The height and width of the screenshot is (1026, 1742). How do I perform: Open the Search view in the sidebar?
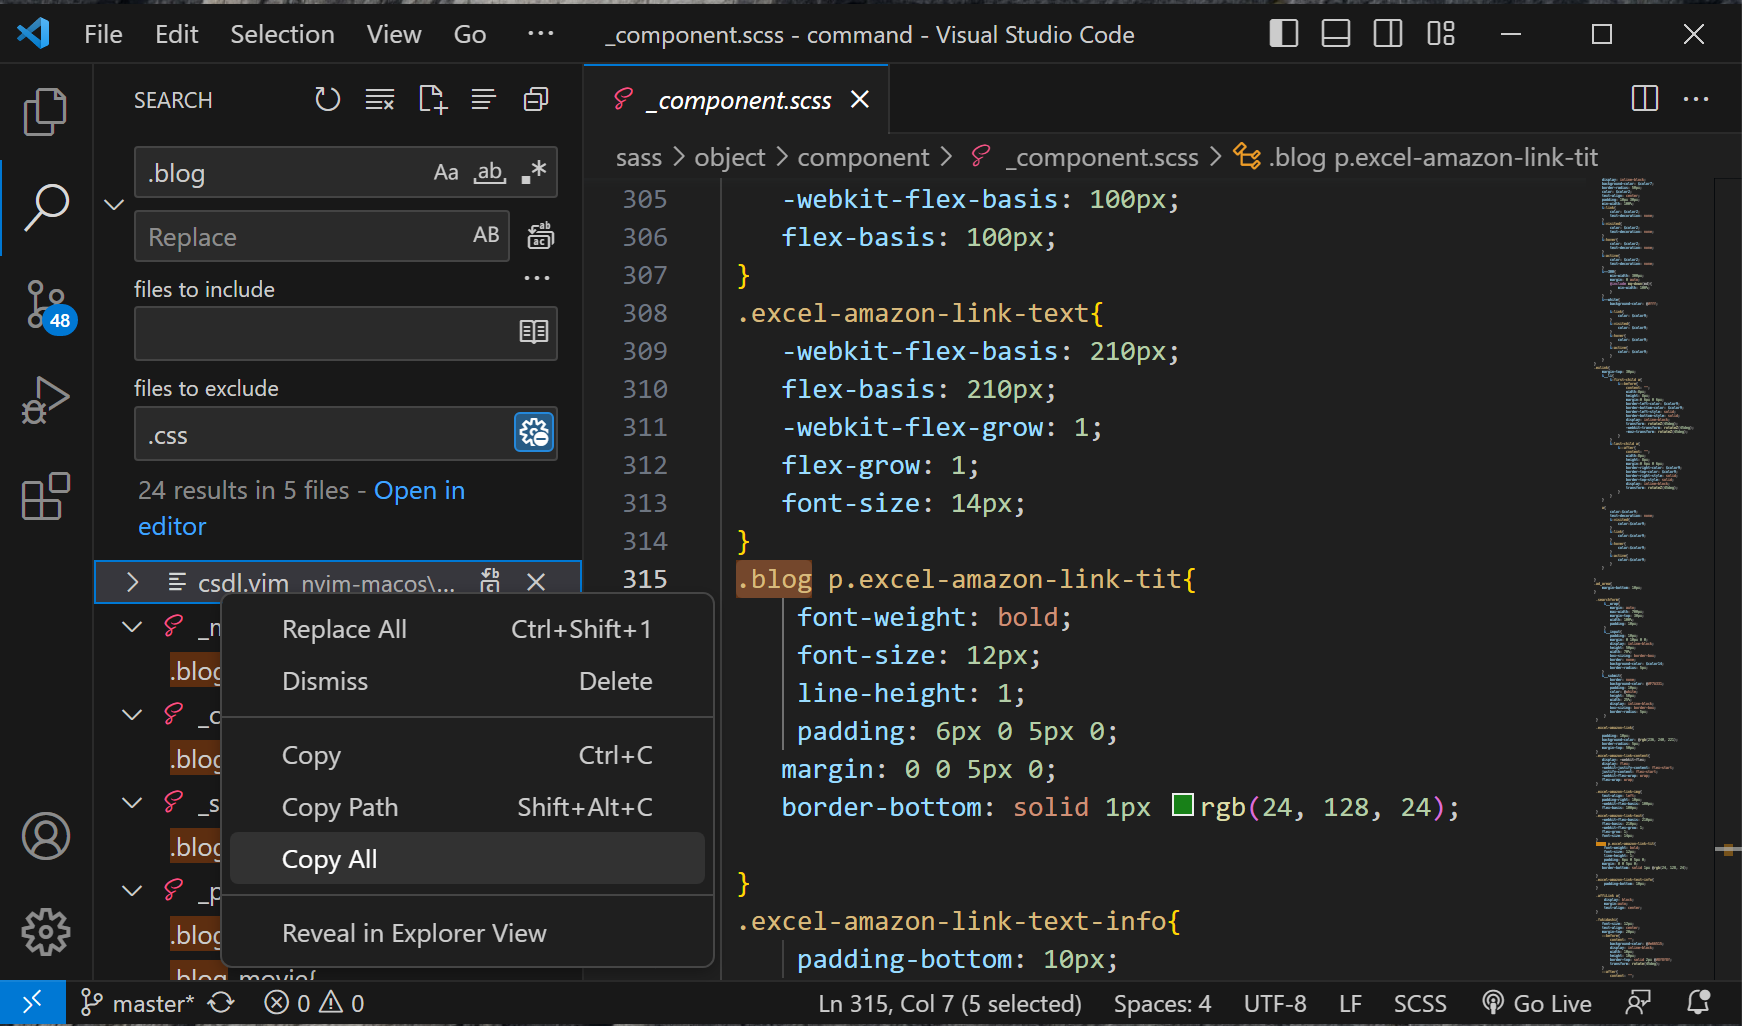click(x=45, y=207)
